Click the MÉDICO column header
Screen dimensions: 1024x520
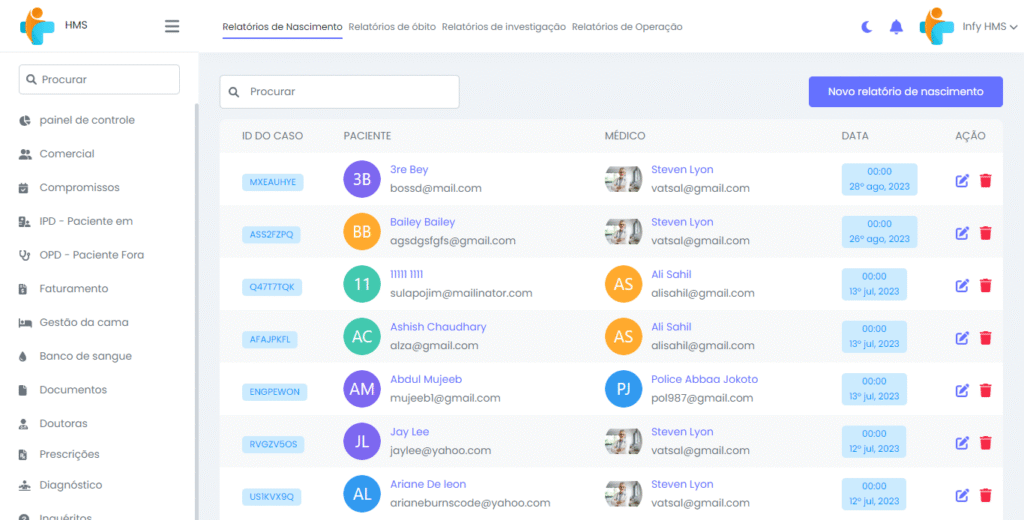click(625, 136)
